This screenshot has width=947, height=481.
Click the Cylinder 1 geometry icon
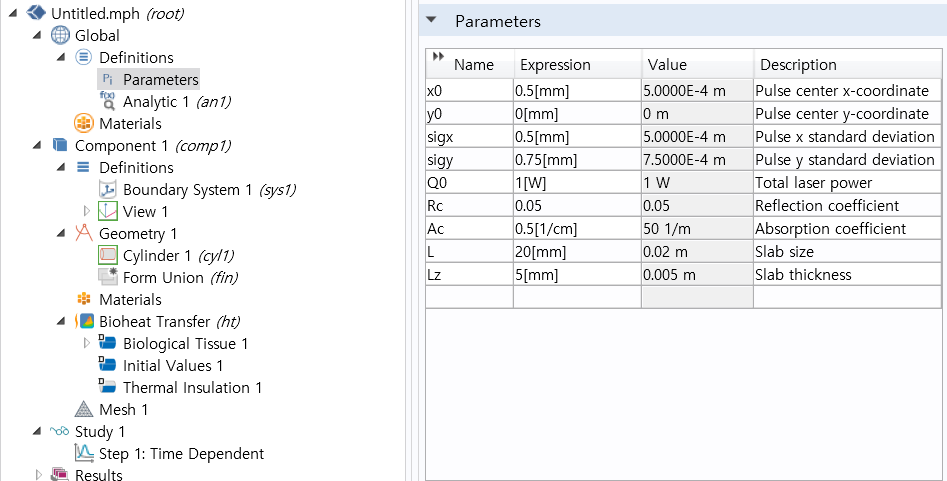click(108, 256)
